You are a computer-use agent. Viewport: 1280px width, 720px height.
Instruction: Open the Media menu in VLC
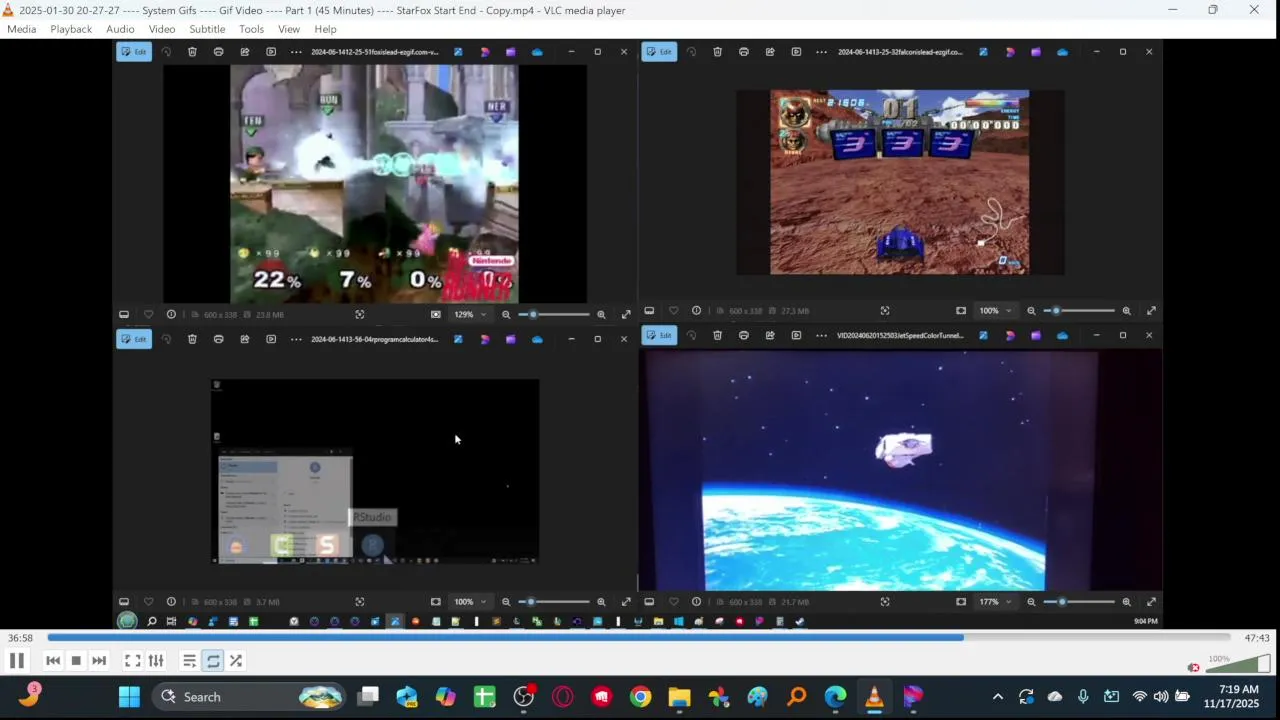click(21, 29)
